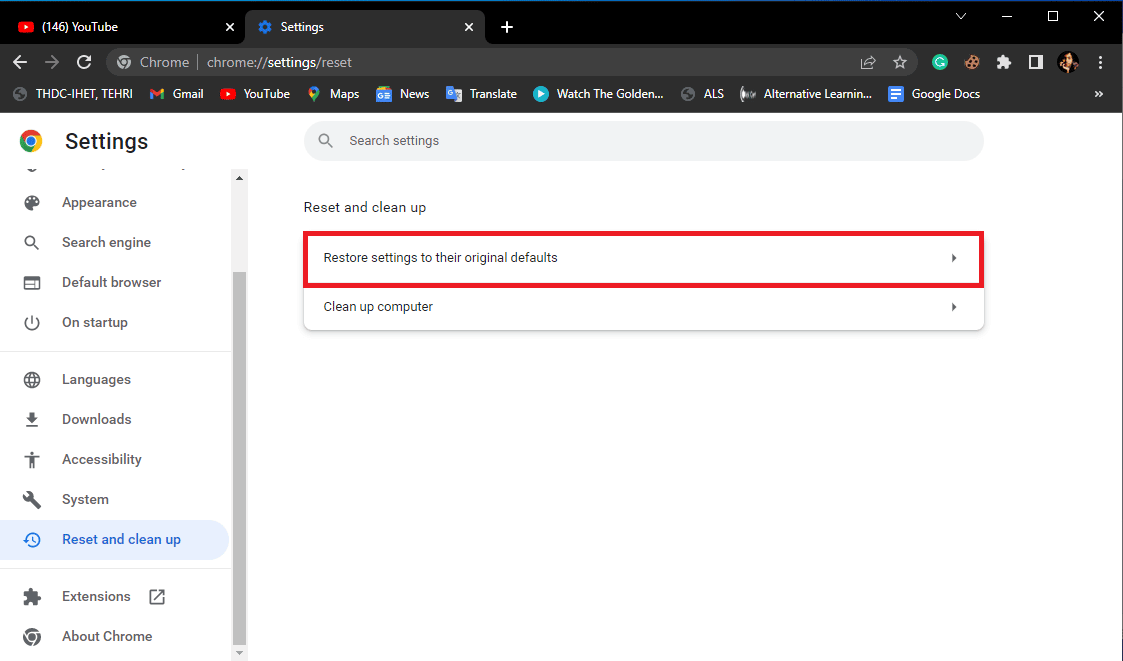The width and height of the screenshot is (1123, 661).
Task: Open the Google Docs bookmark
Action: tap(934, 94)
